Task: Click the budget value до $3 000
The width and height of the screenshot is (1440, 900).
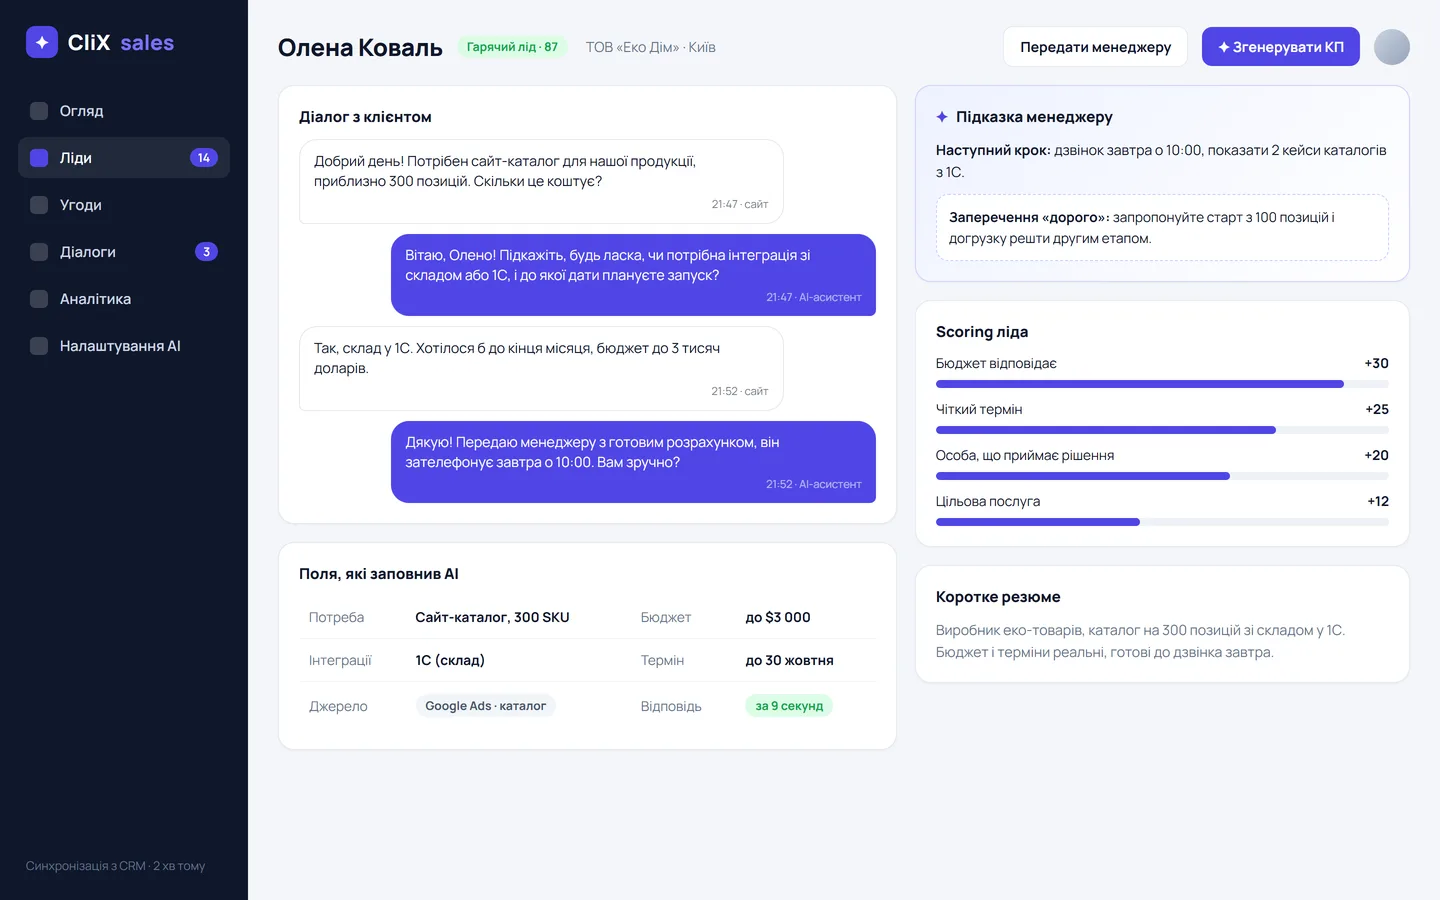Action: [778, 617]
